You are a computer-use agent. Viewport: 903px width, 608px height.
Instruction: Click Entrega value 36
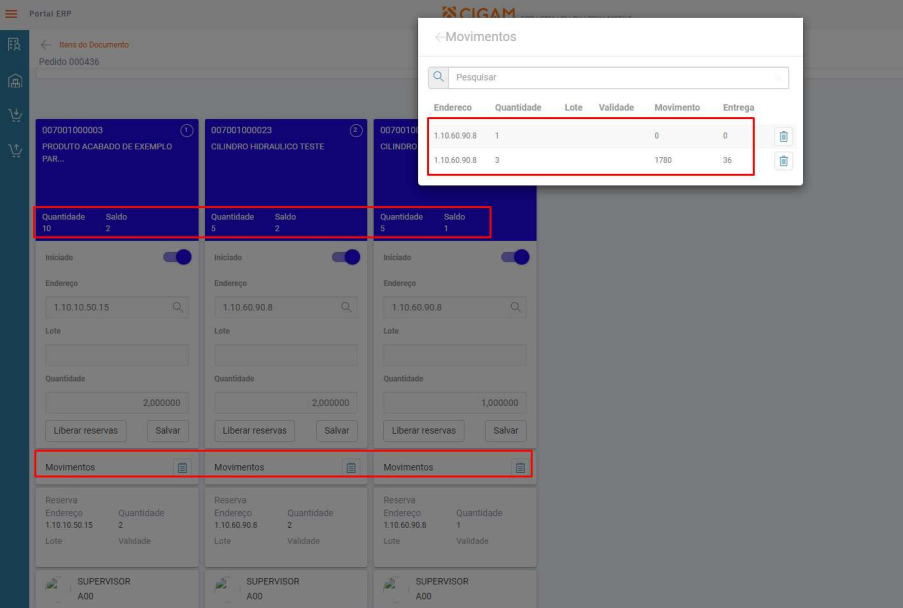[727, 160]
